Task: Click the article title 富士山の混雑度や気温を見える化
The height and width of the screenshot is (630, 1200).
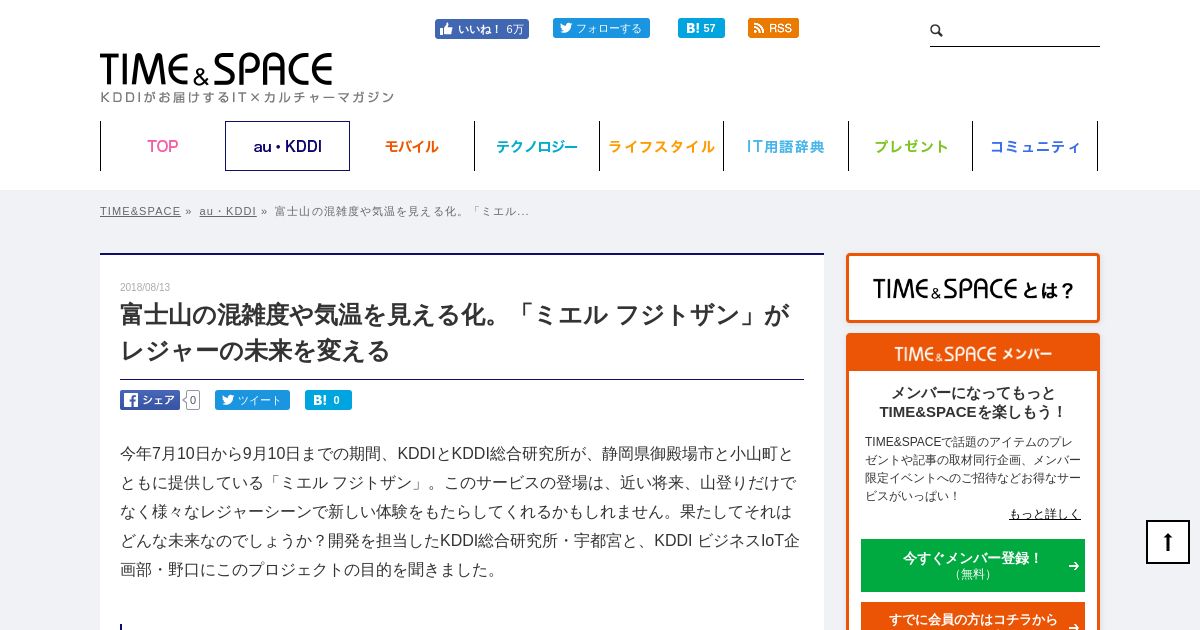Action: pos(455,333)
